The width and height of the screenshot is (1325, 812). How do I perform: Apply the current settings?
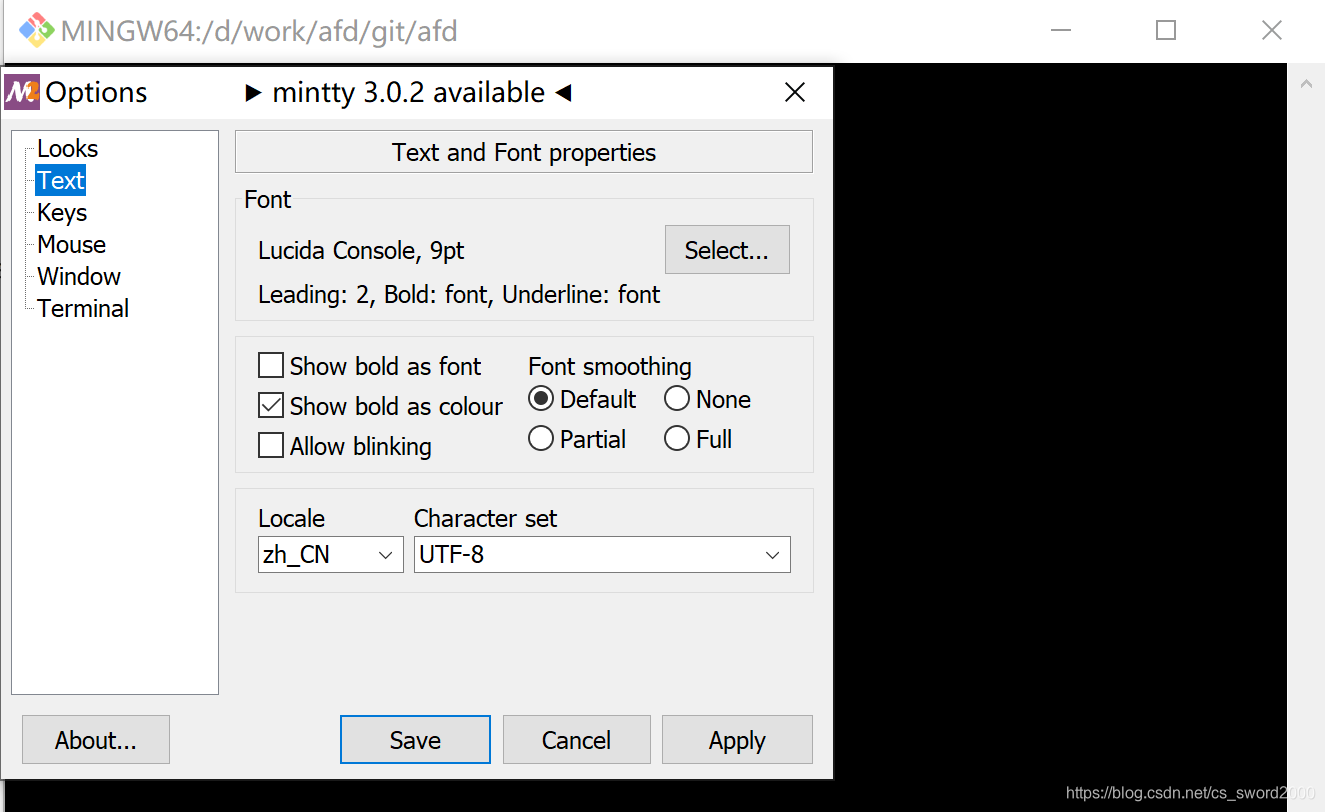737,740
